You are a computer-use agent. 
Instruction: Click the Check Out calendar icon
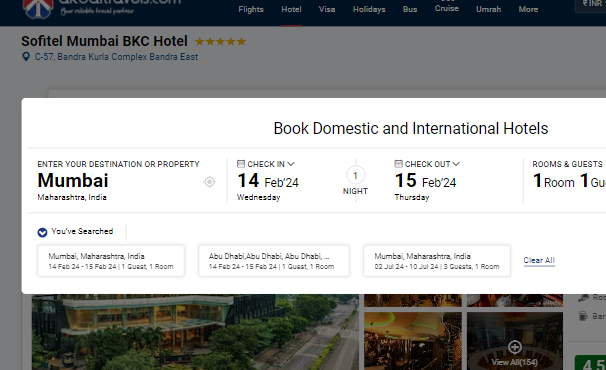[398, 164]
